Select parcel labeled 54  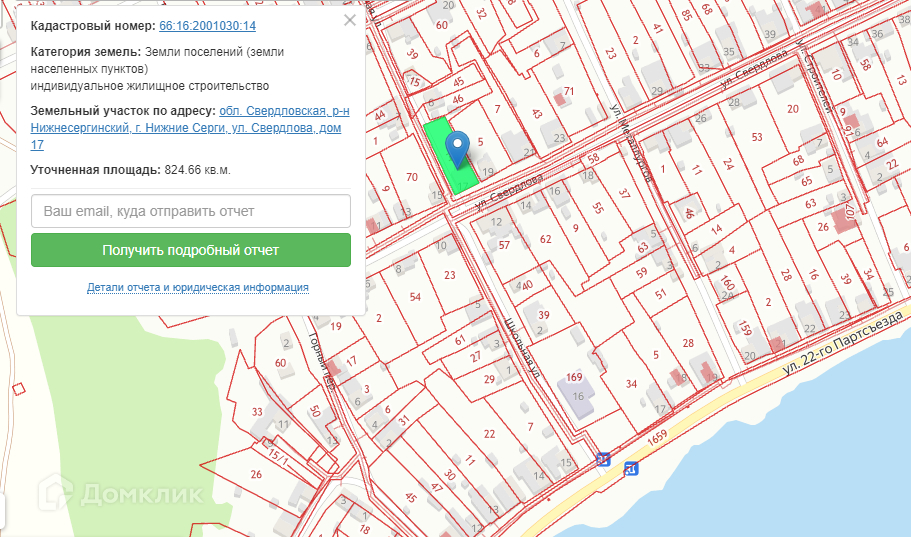coord(415,296)
